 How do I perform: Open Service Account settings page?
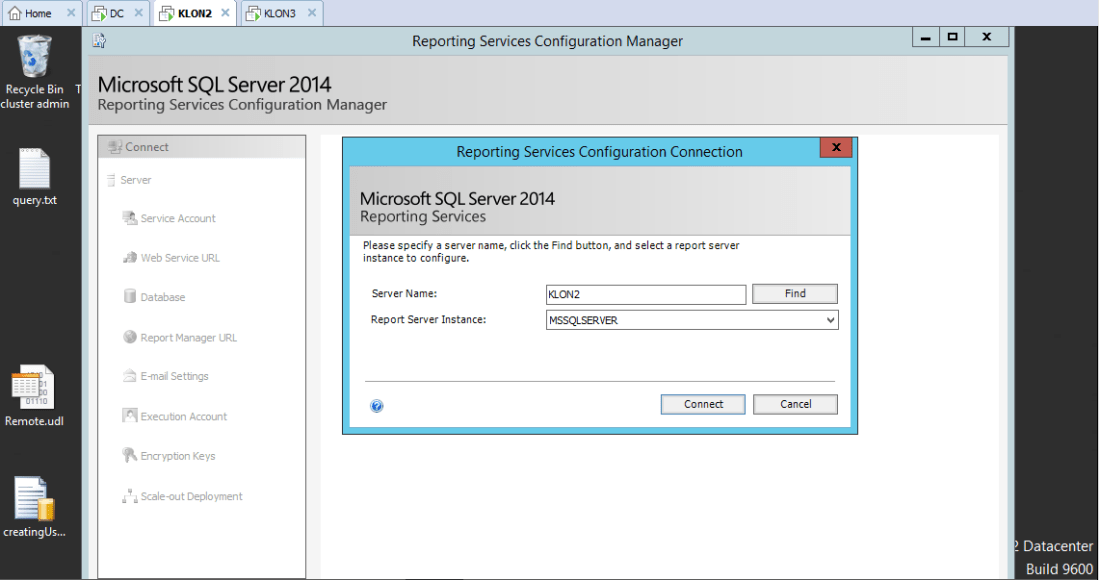177,218
